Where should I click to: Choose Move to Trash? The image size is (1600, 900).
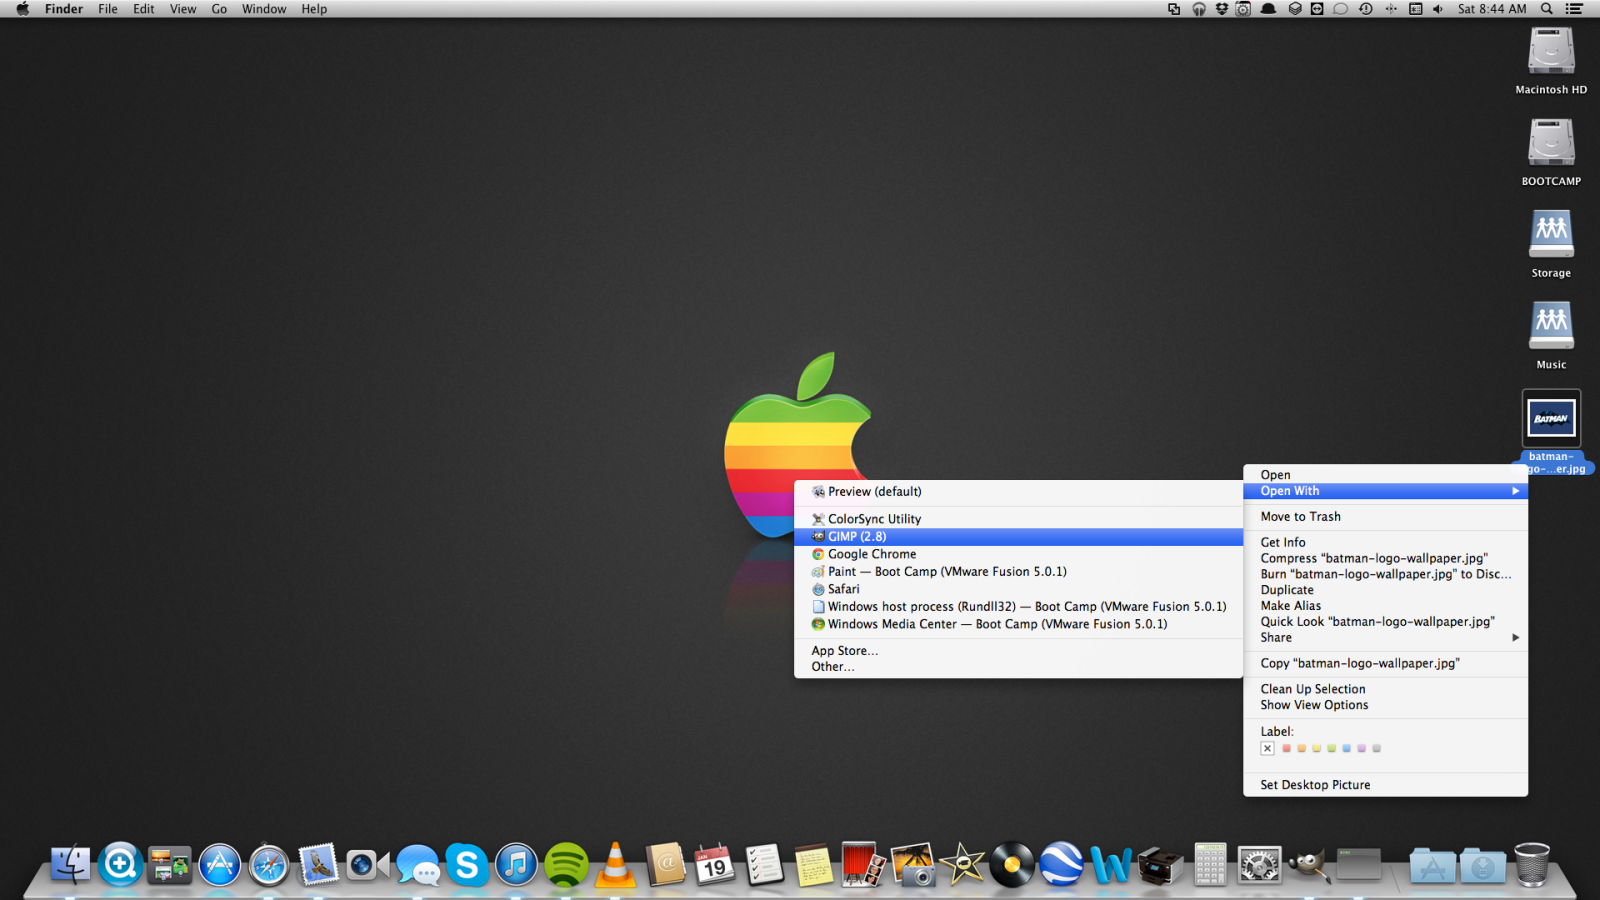[x=1385, y=517]
